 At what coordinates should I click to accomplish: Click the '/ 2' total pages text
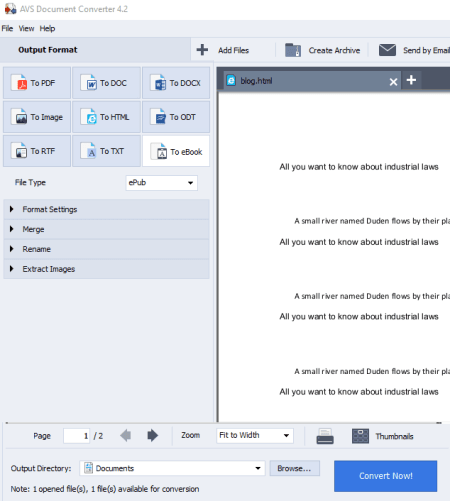(98, 436)
